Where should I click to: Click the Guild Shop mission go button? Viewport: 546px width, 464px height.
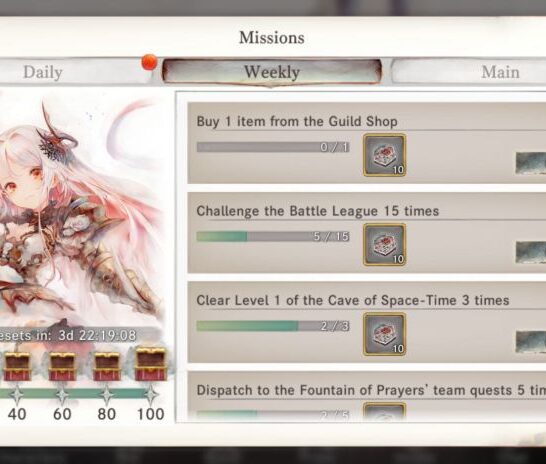531,163
